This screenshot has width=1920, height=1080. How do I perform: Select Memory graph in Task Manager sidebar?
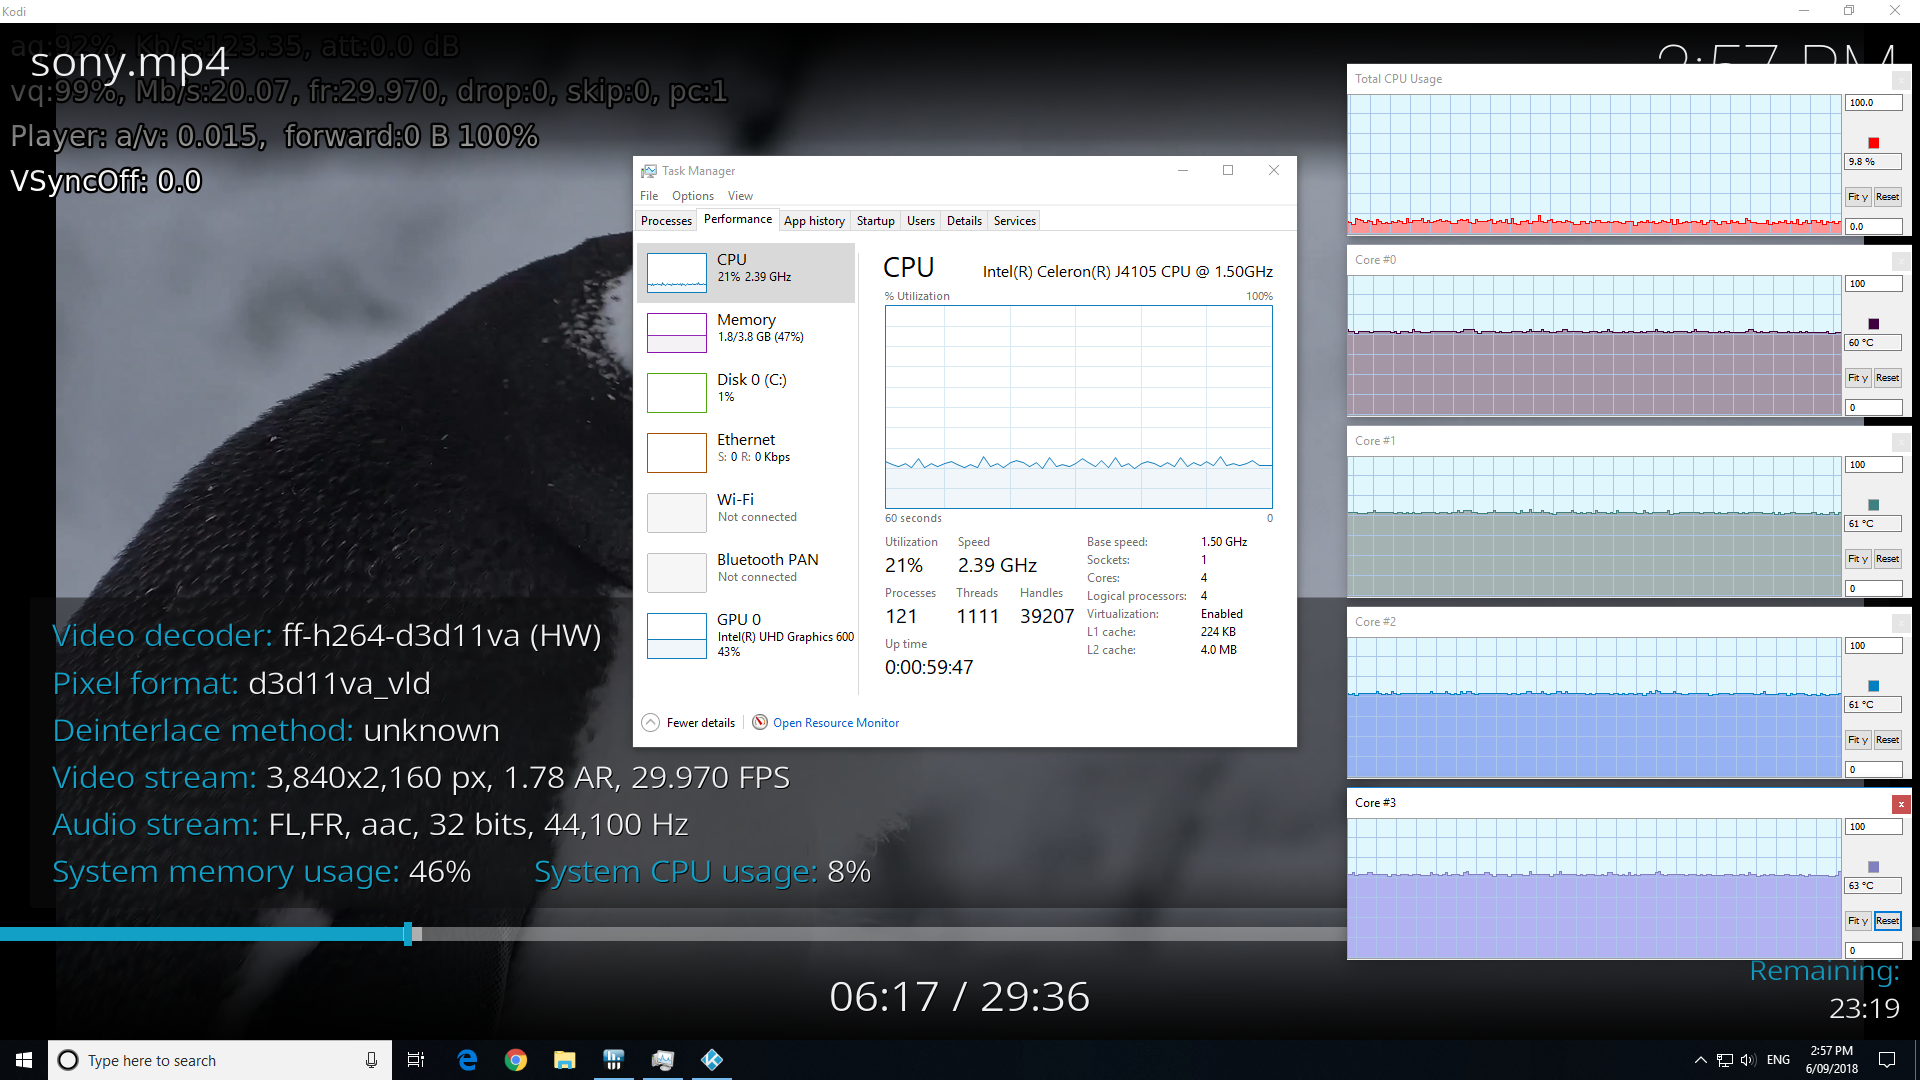click(x=677, y=333)
